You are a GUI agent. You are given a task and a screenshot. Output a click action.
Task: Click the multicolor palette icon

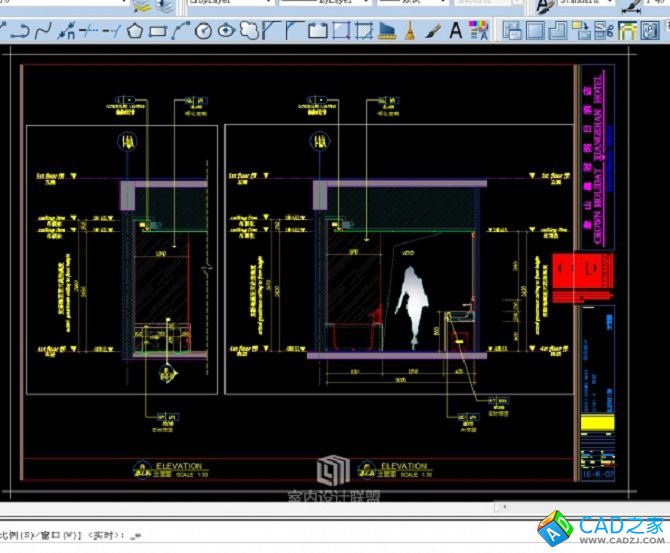[479, 31]
